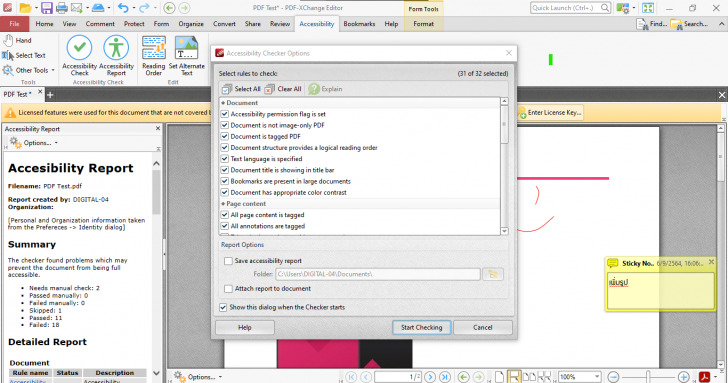Uncheck Show this dialog when Checker starts
Image resolution: width=728 pixels, height=383 pixels.
[223, 307]
